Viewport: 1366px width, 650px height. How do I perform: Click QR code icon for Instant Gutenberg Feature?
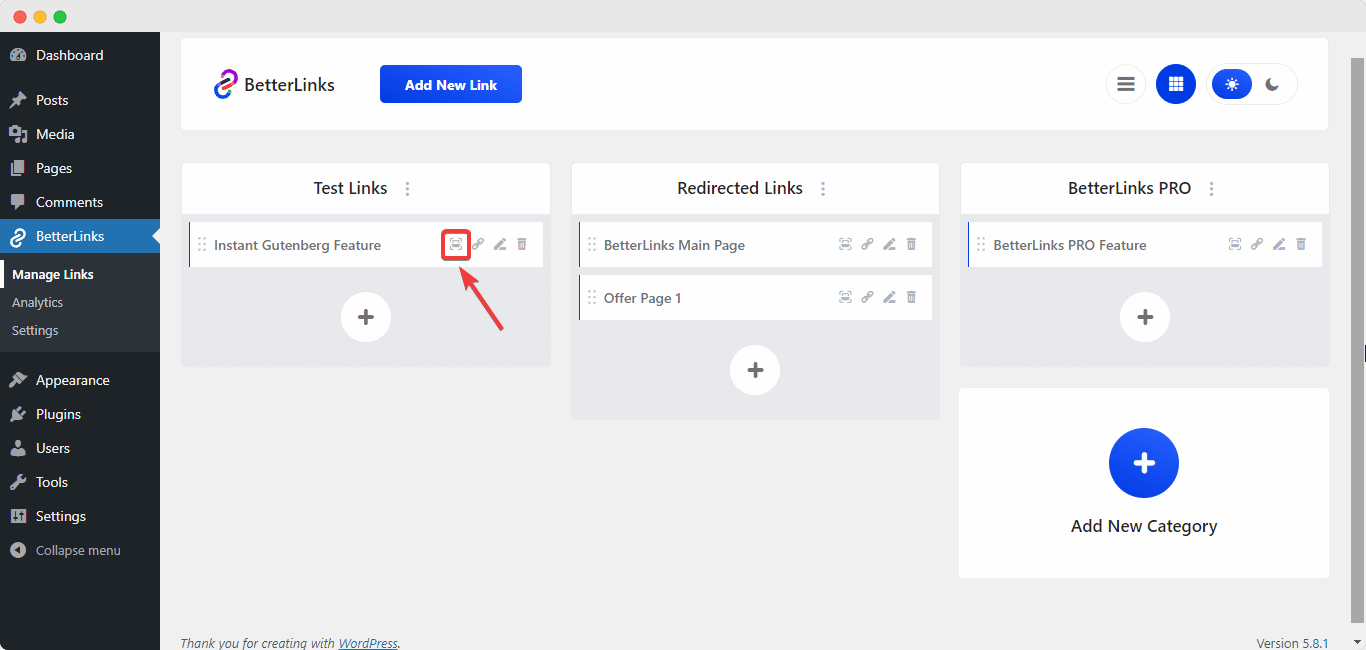click(x=456, y=244)
